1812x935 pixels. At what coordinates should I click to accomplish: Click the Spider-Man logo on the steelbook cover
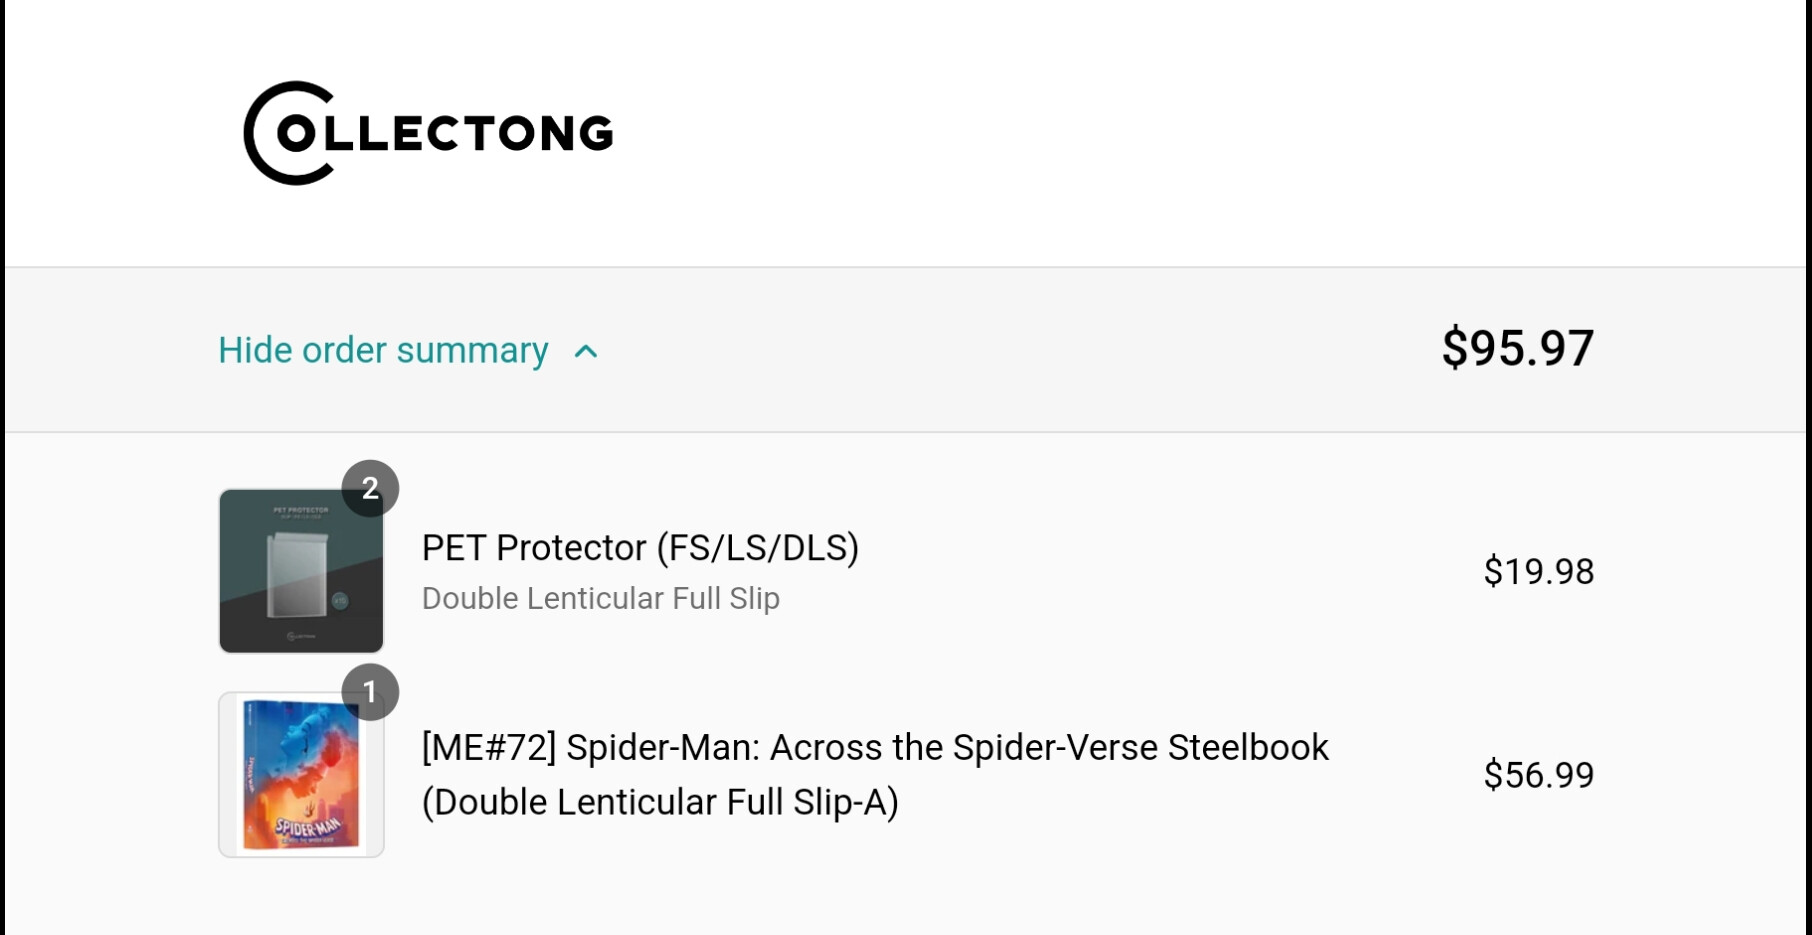pyautogui.click(x=308, y=828)
